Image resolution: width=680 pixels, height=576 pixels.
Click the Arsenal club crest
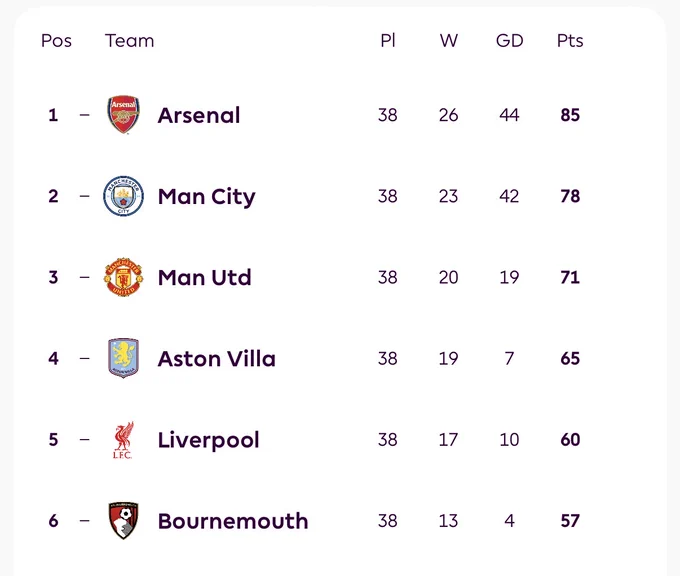[x=124, y=115]
